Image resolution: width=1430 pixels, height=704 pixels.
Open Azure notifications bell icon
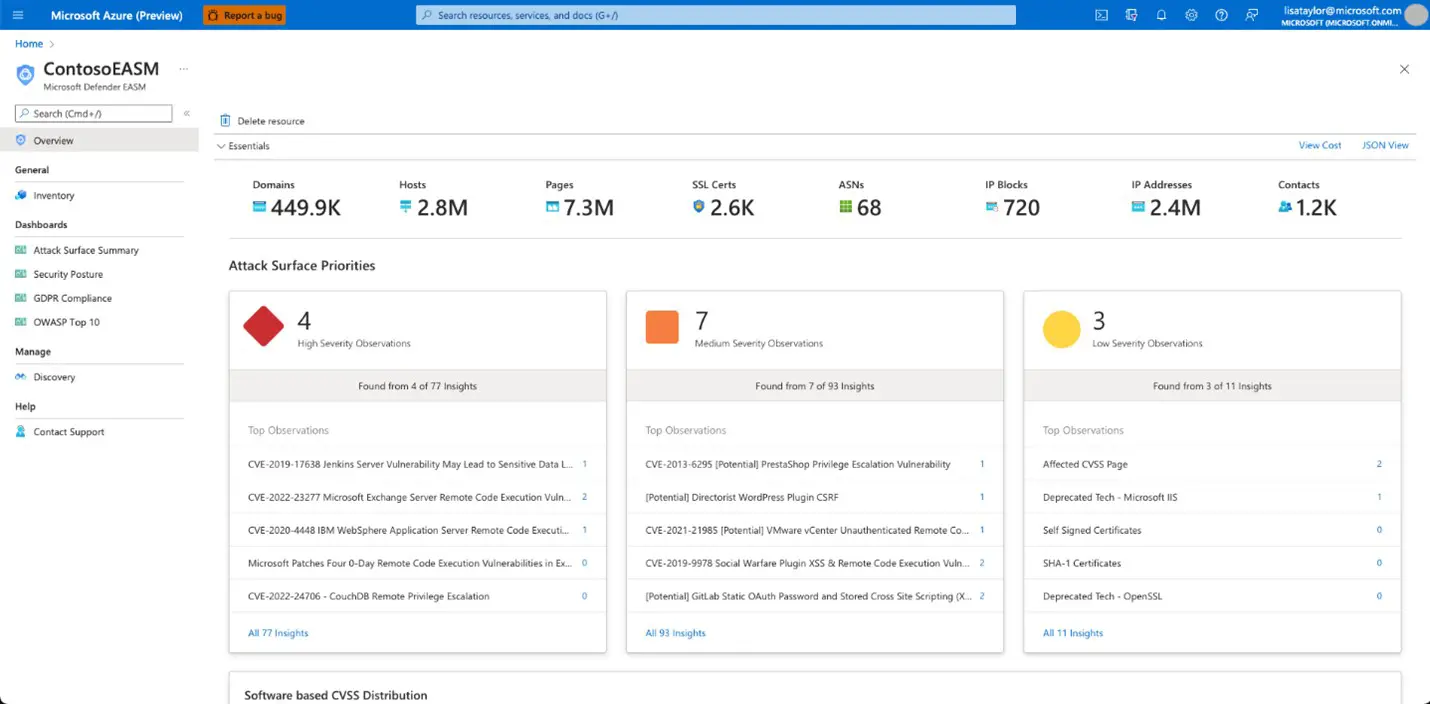[1161, 15]
